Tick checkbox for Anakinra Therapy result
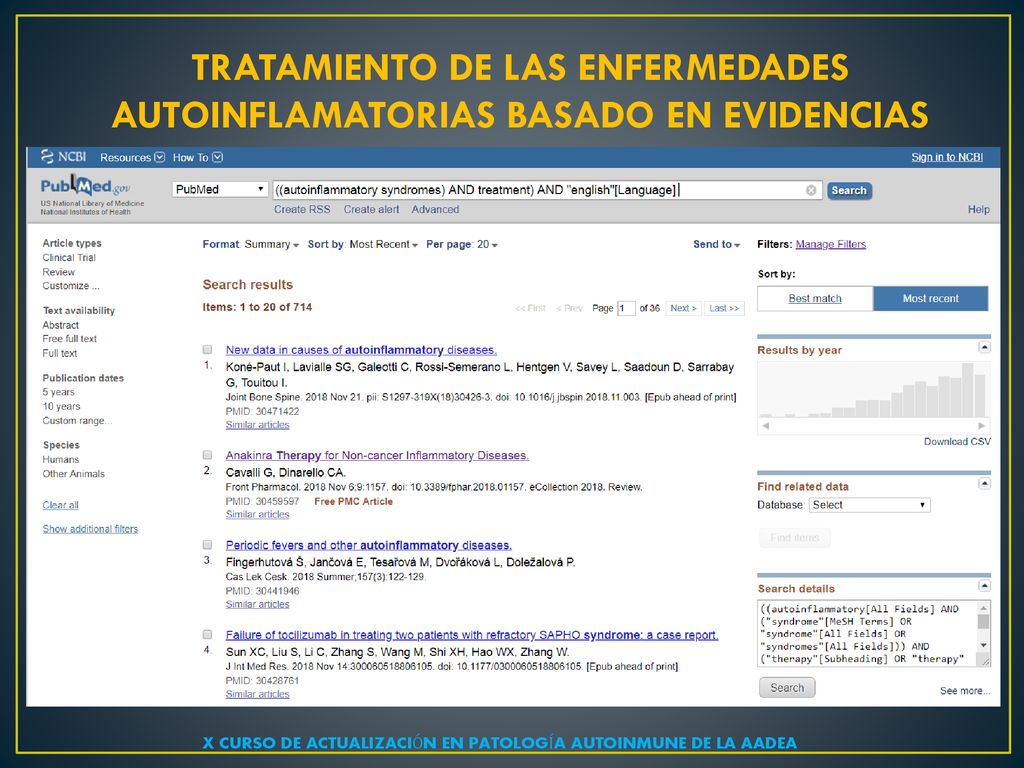This screenshot has height=768, width=1024. [208, 455]
